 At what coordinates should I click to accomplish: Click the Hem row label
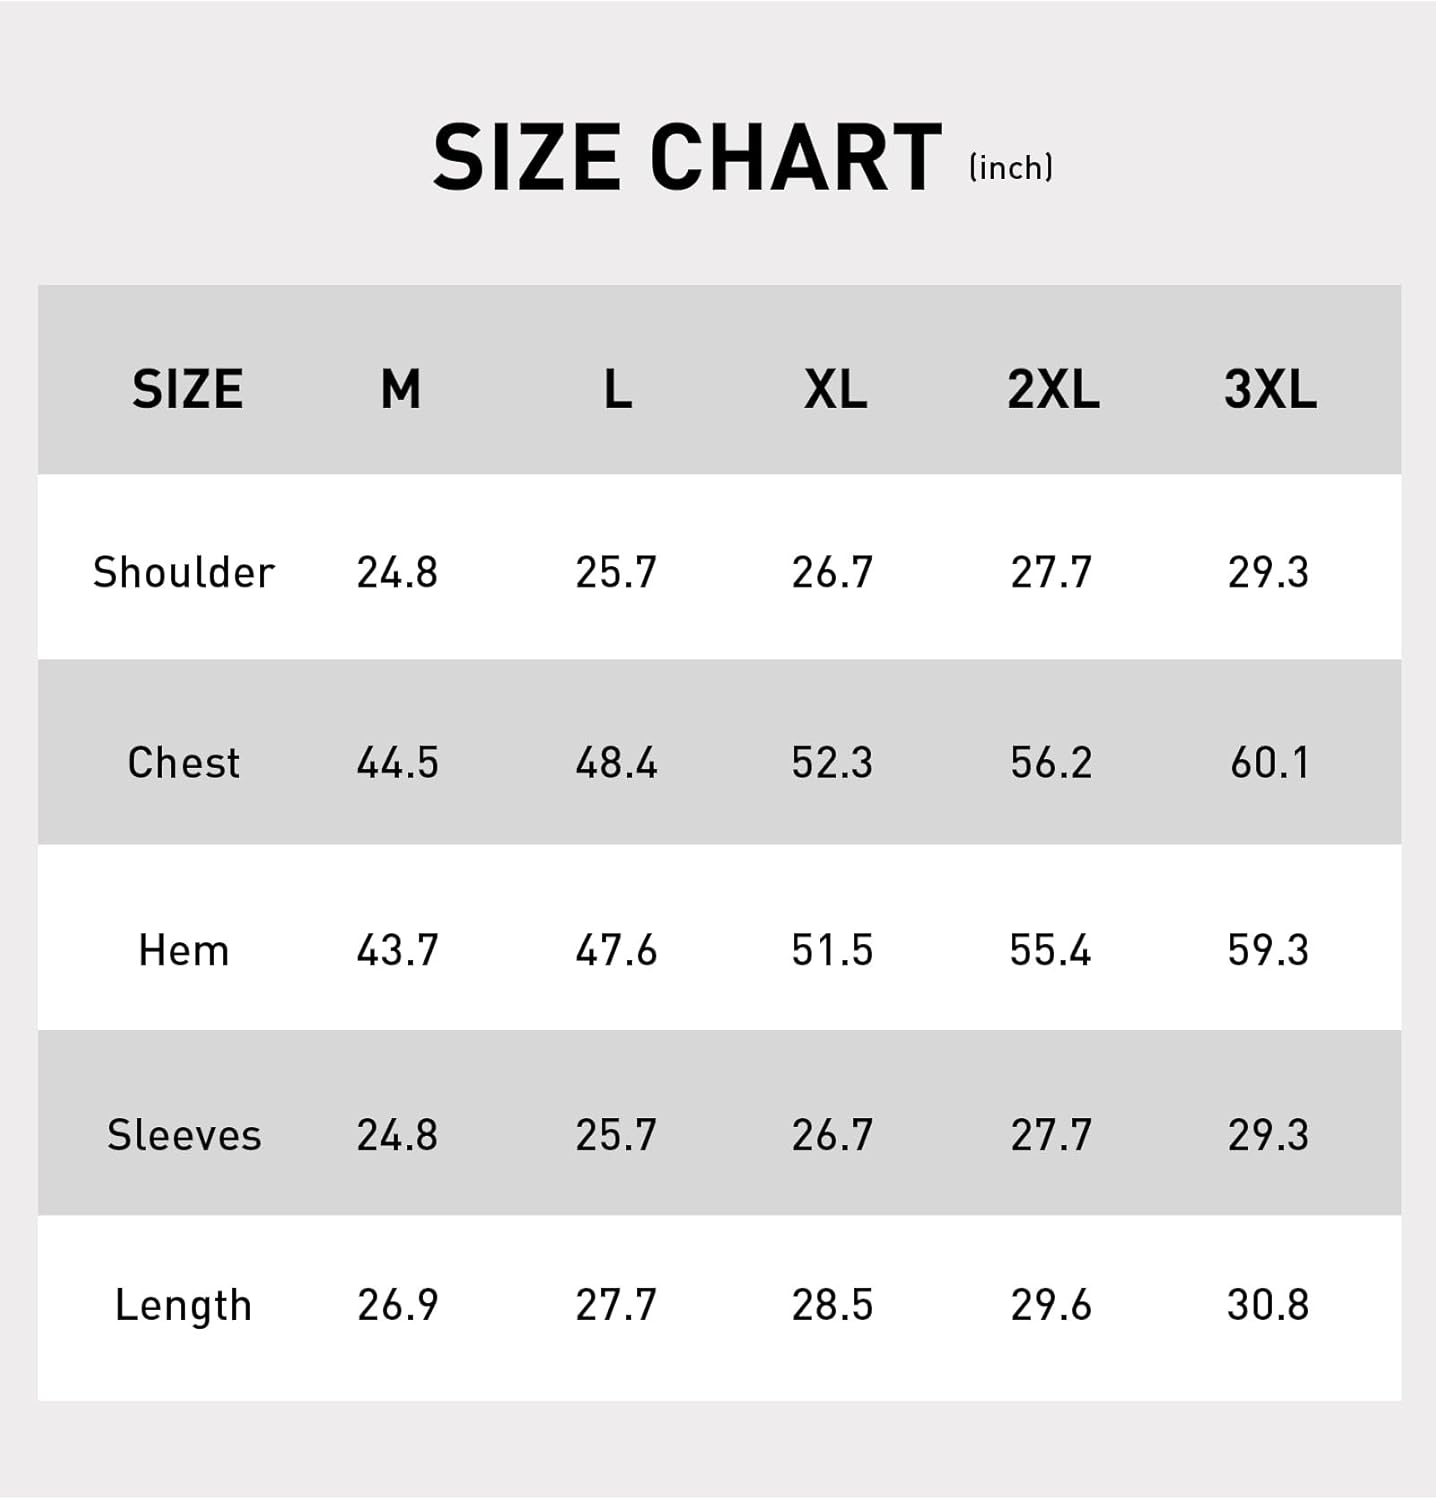point(184,950)
